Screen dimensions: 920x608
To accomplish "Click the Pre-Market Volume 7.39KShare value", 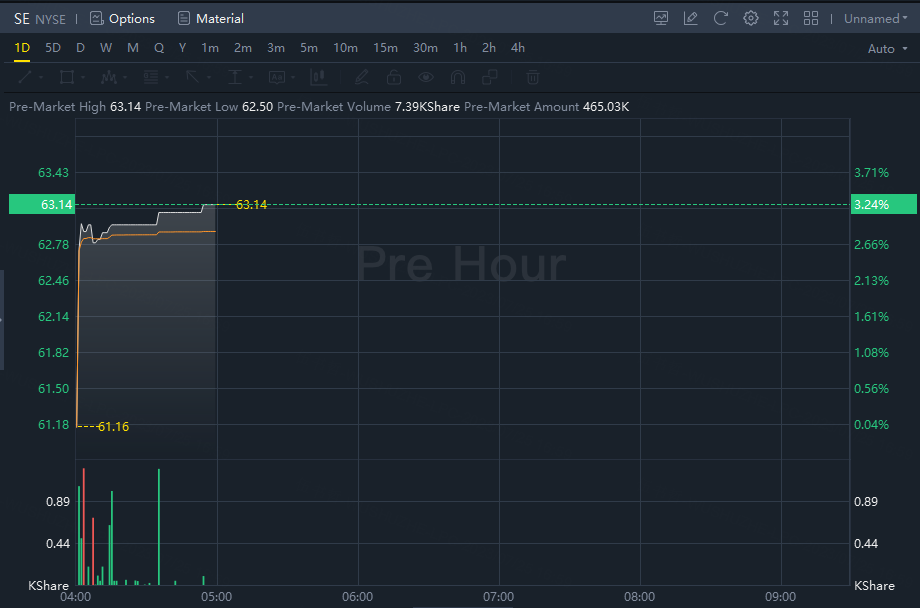I will [x=427, y=107].
